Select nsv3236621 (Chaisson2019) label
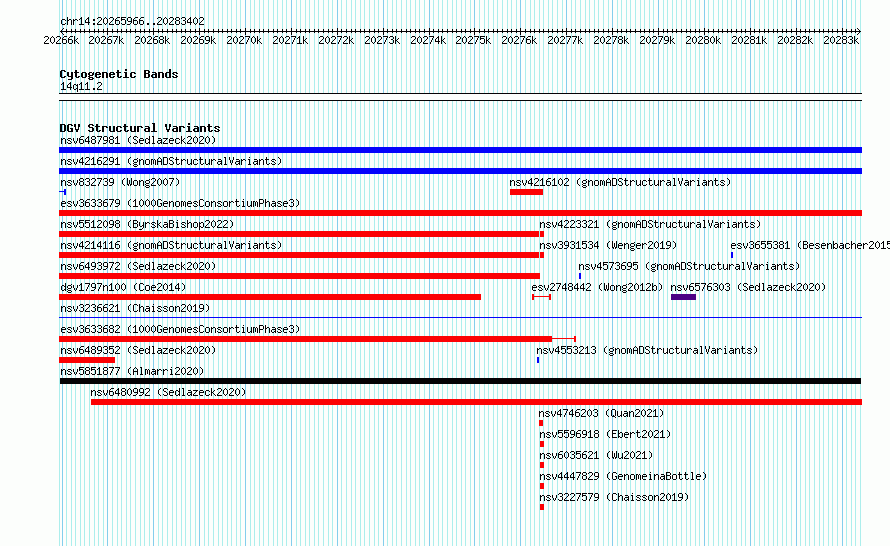 [x=135, y=308]
